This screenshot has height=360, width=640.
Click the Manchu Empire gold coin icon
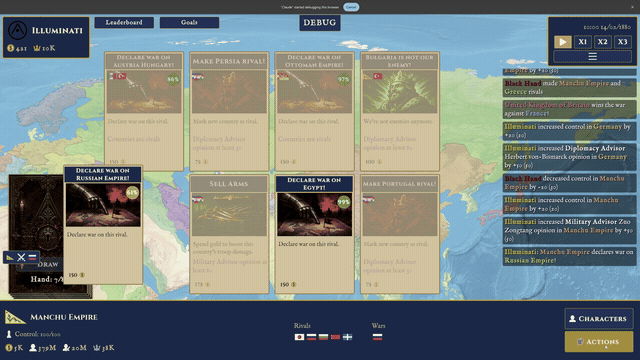pos(9,348)
